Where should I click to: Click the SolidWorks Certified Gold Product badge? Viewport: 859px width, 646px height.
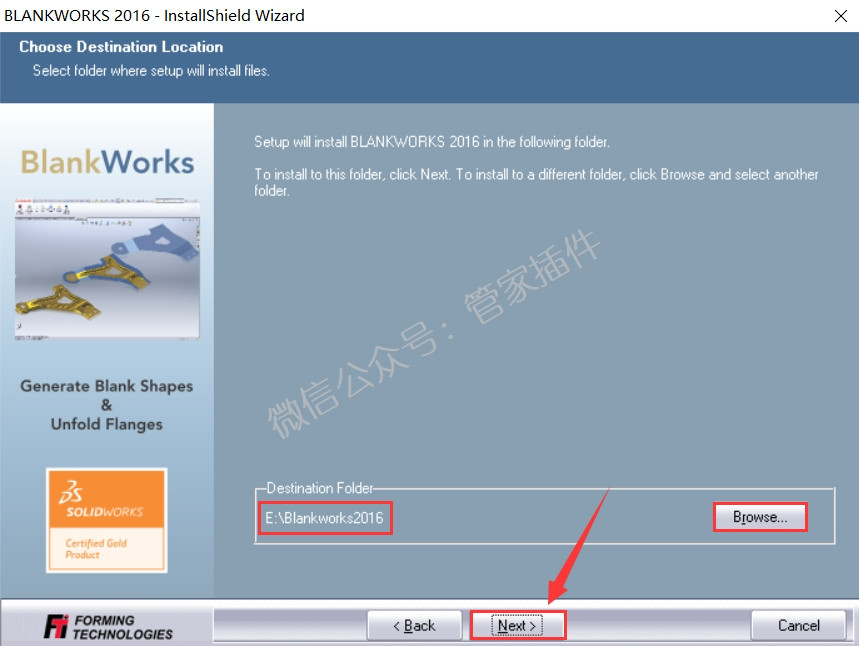tap(107, 520)
